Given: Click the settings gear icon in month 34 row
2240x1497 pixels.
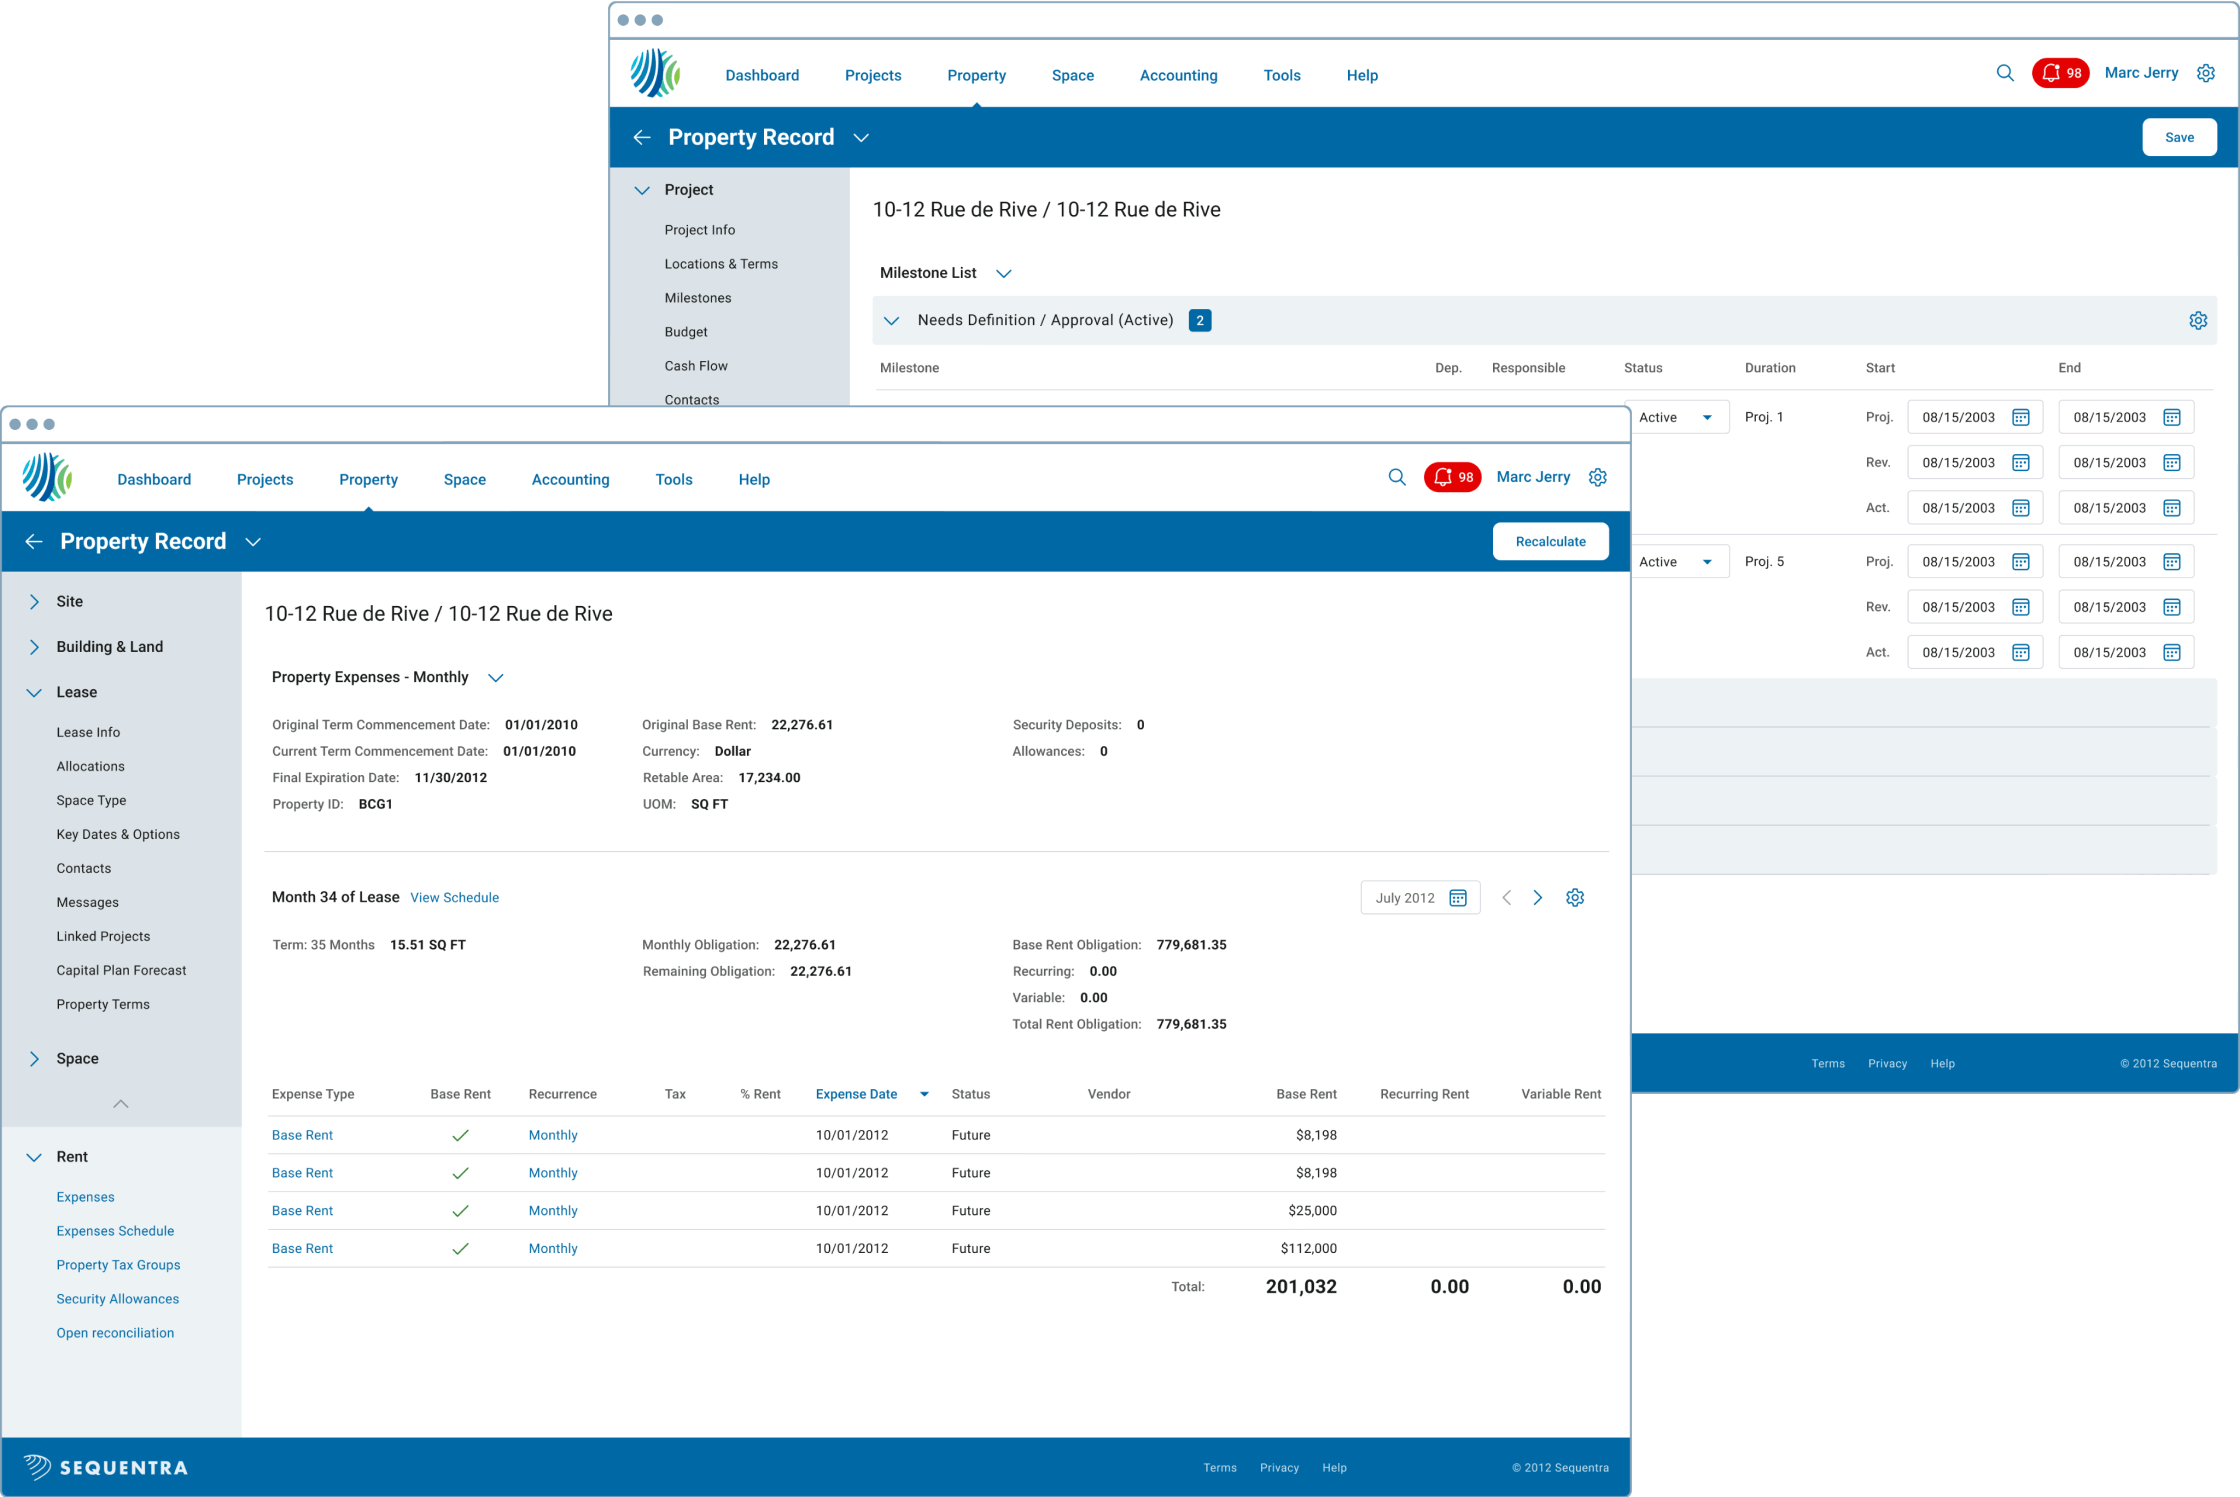Looking at the screenshot, I should click(1574, 897).
